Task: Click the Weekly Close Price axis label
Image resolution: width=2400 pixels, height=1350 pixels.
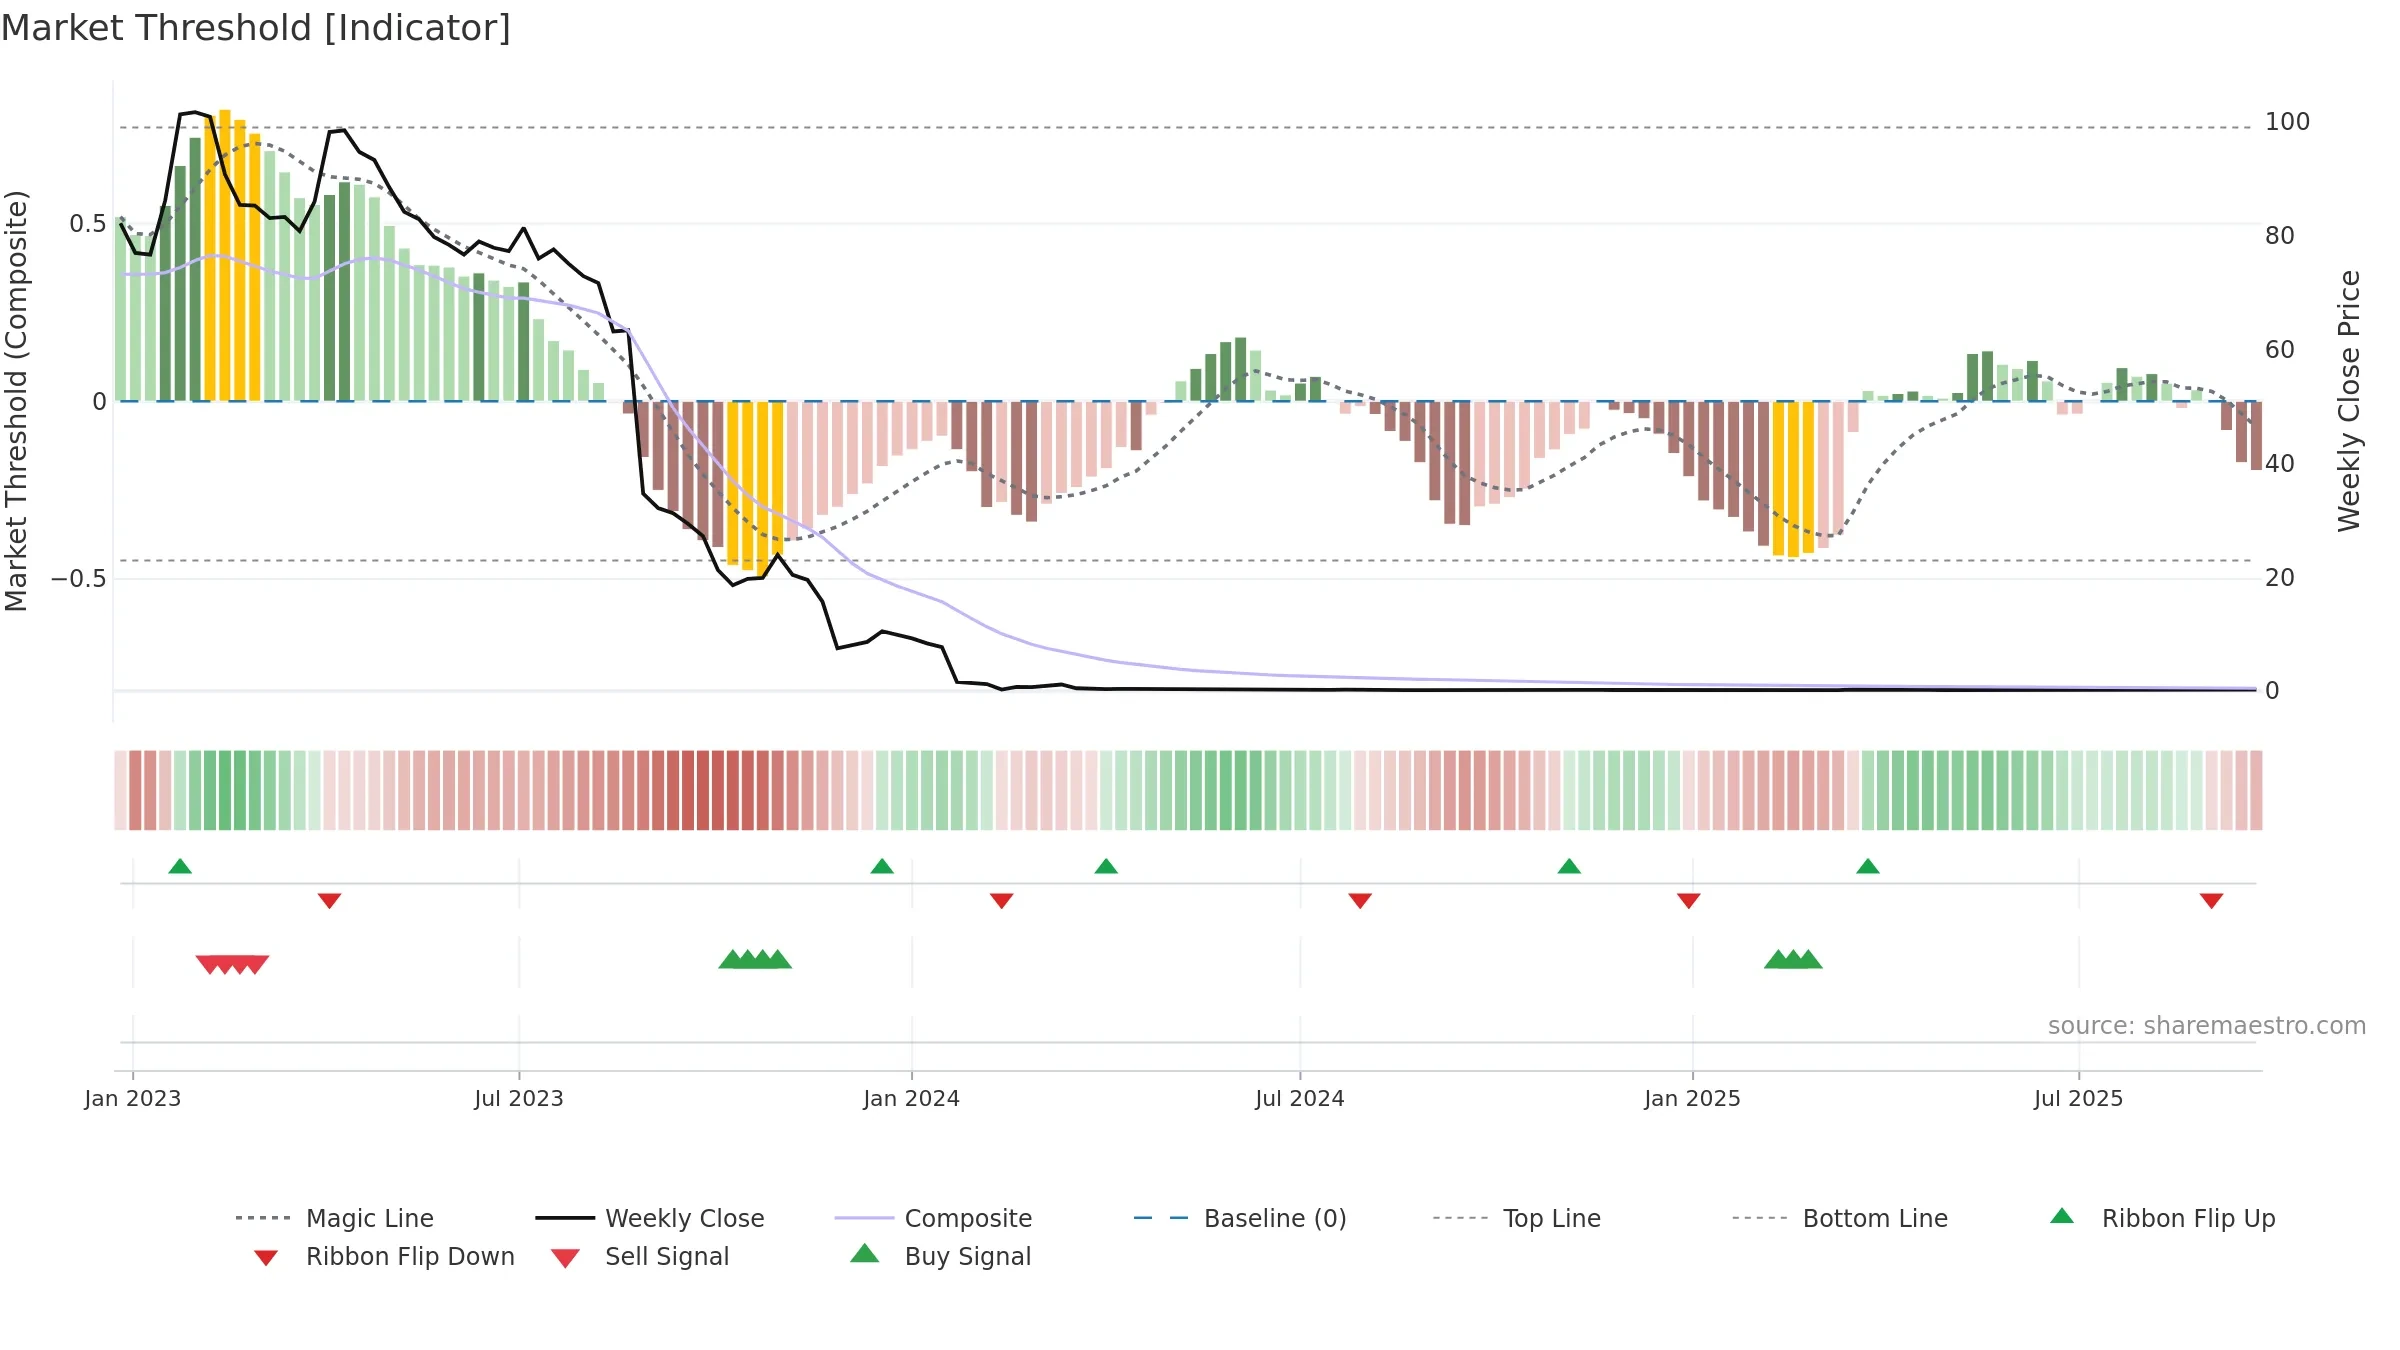Action: 2349,400
